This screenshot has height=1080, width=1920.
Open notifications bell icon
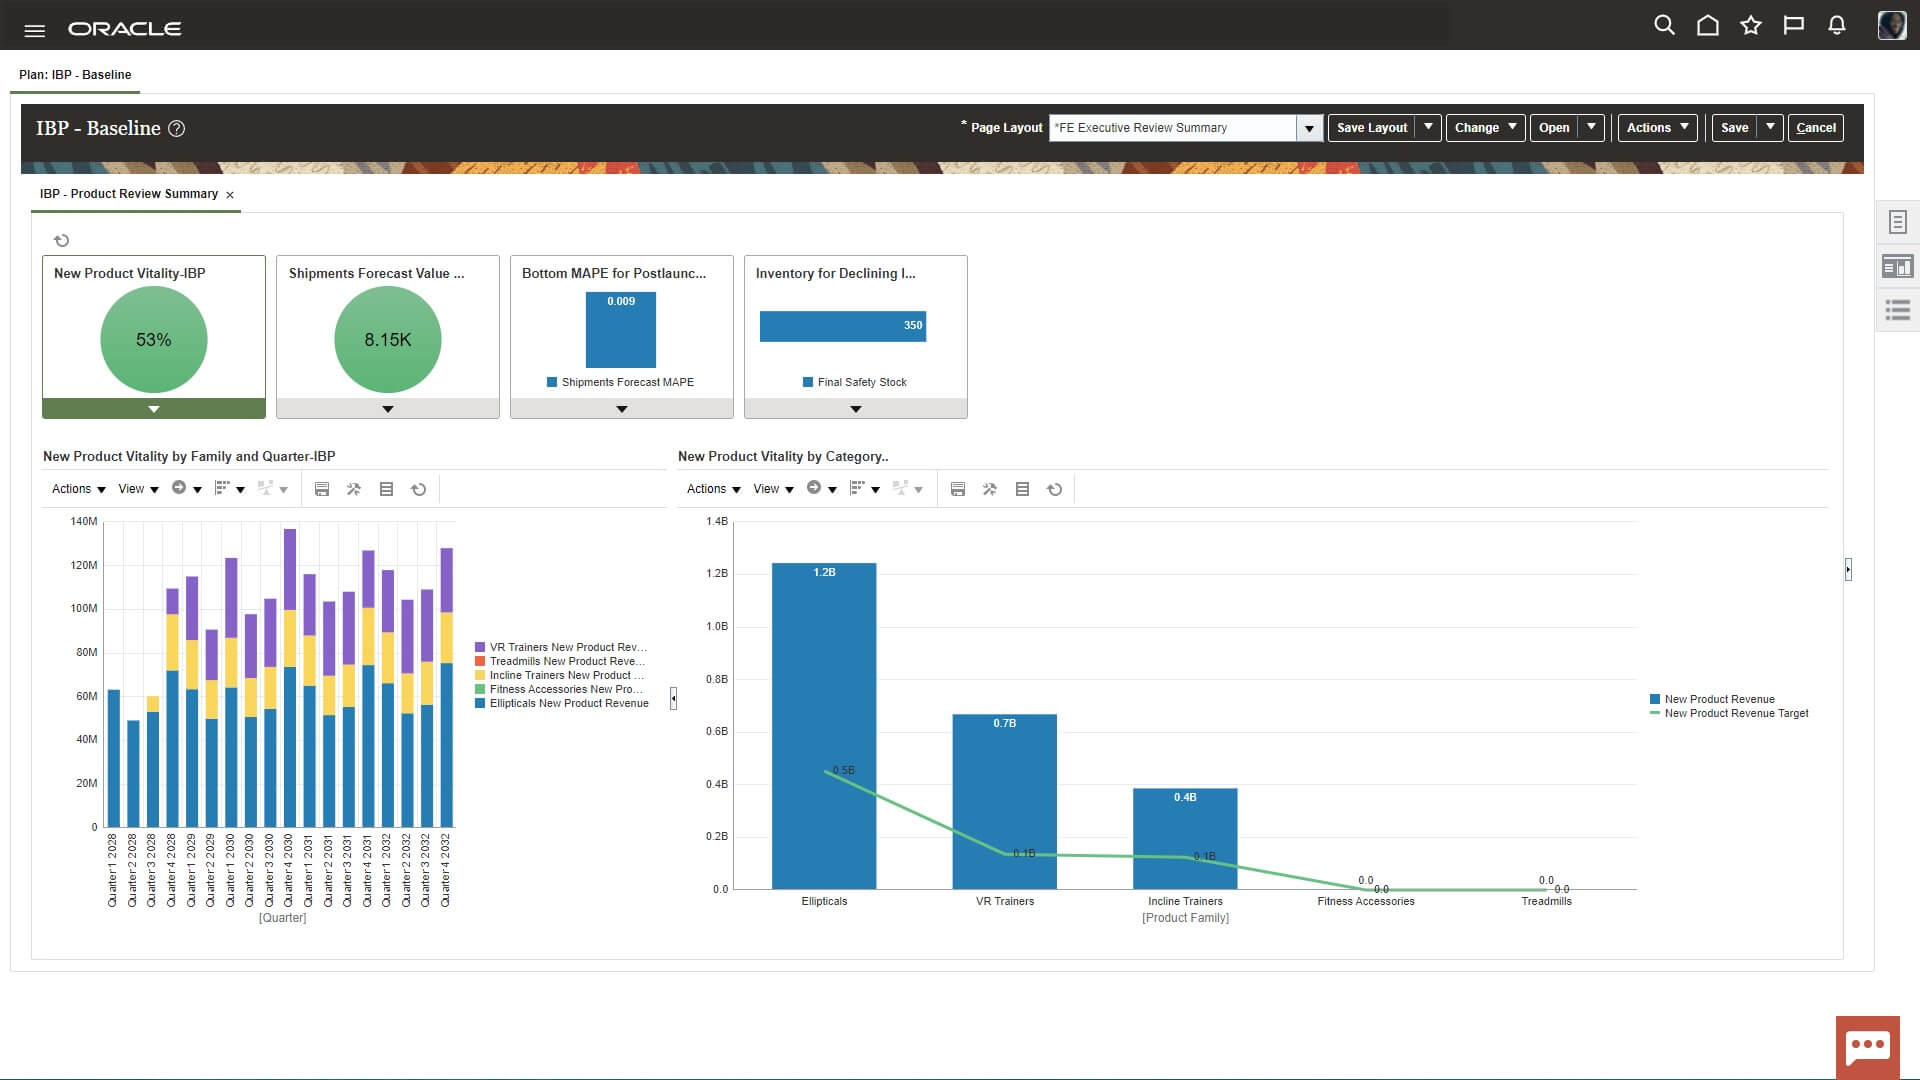click(x=1836, y=26)
